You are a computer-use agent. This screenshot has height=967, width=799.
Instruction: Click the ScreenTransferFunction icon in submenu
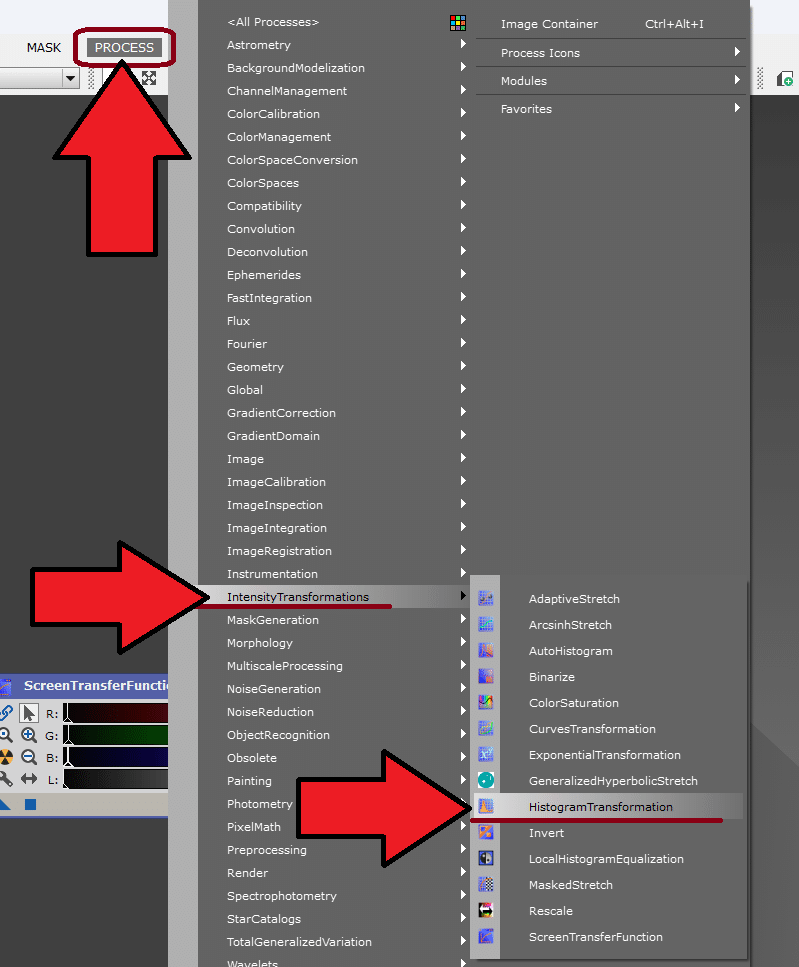point(486,936)
